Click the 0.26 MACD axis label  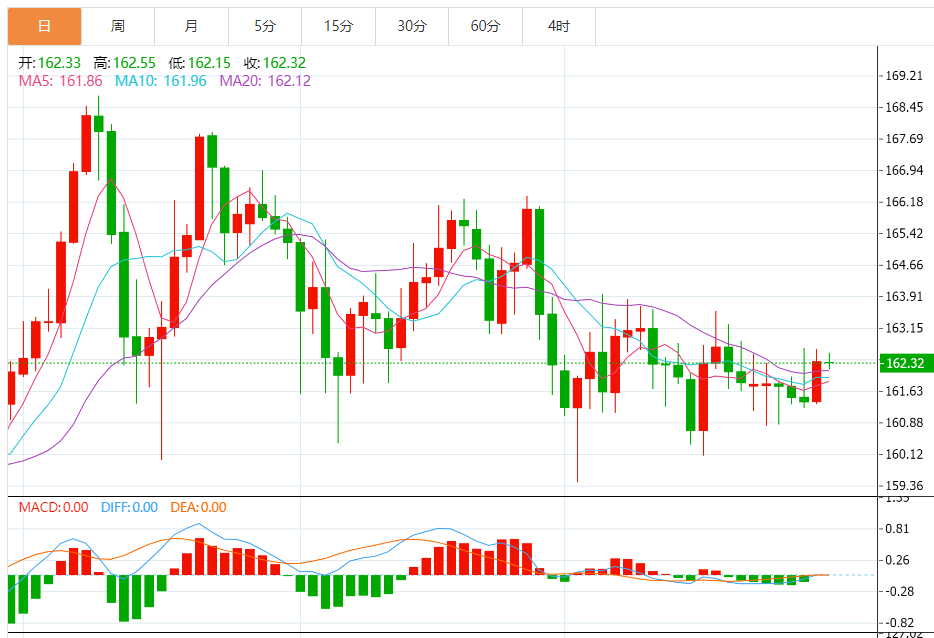pos(898,561)
